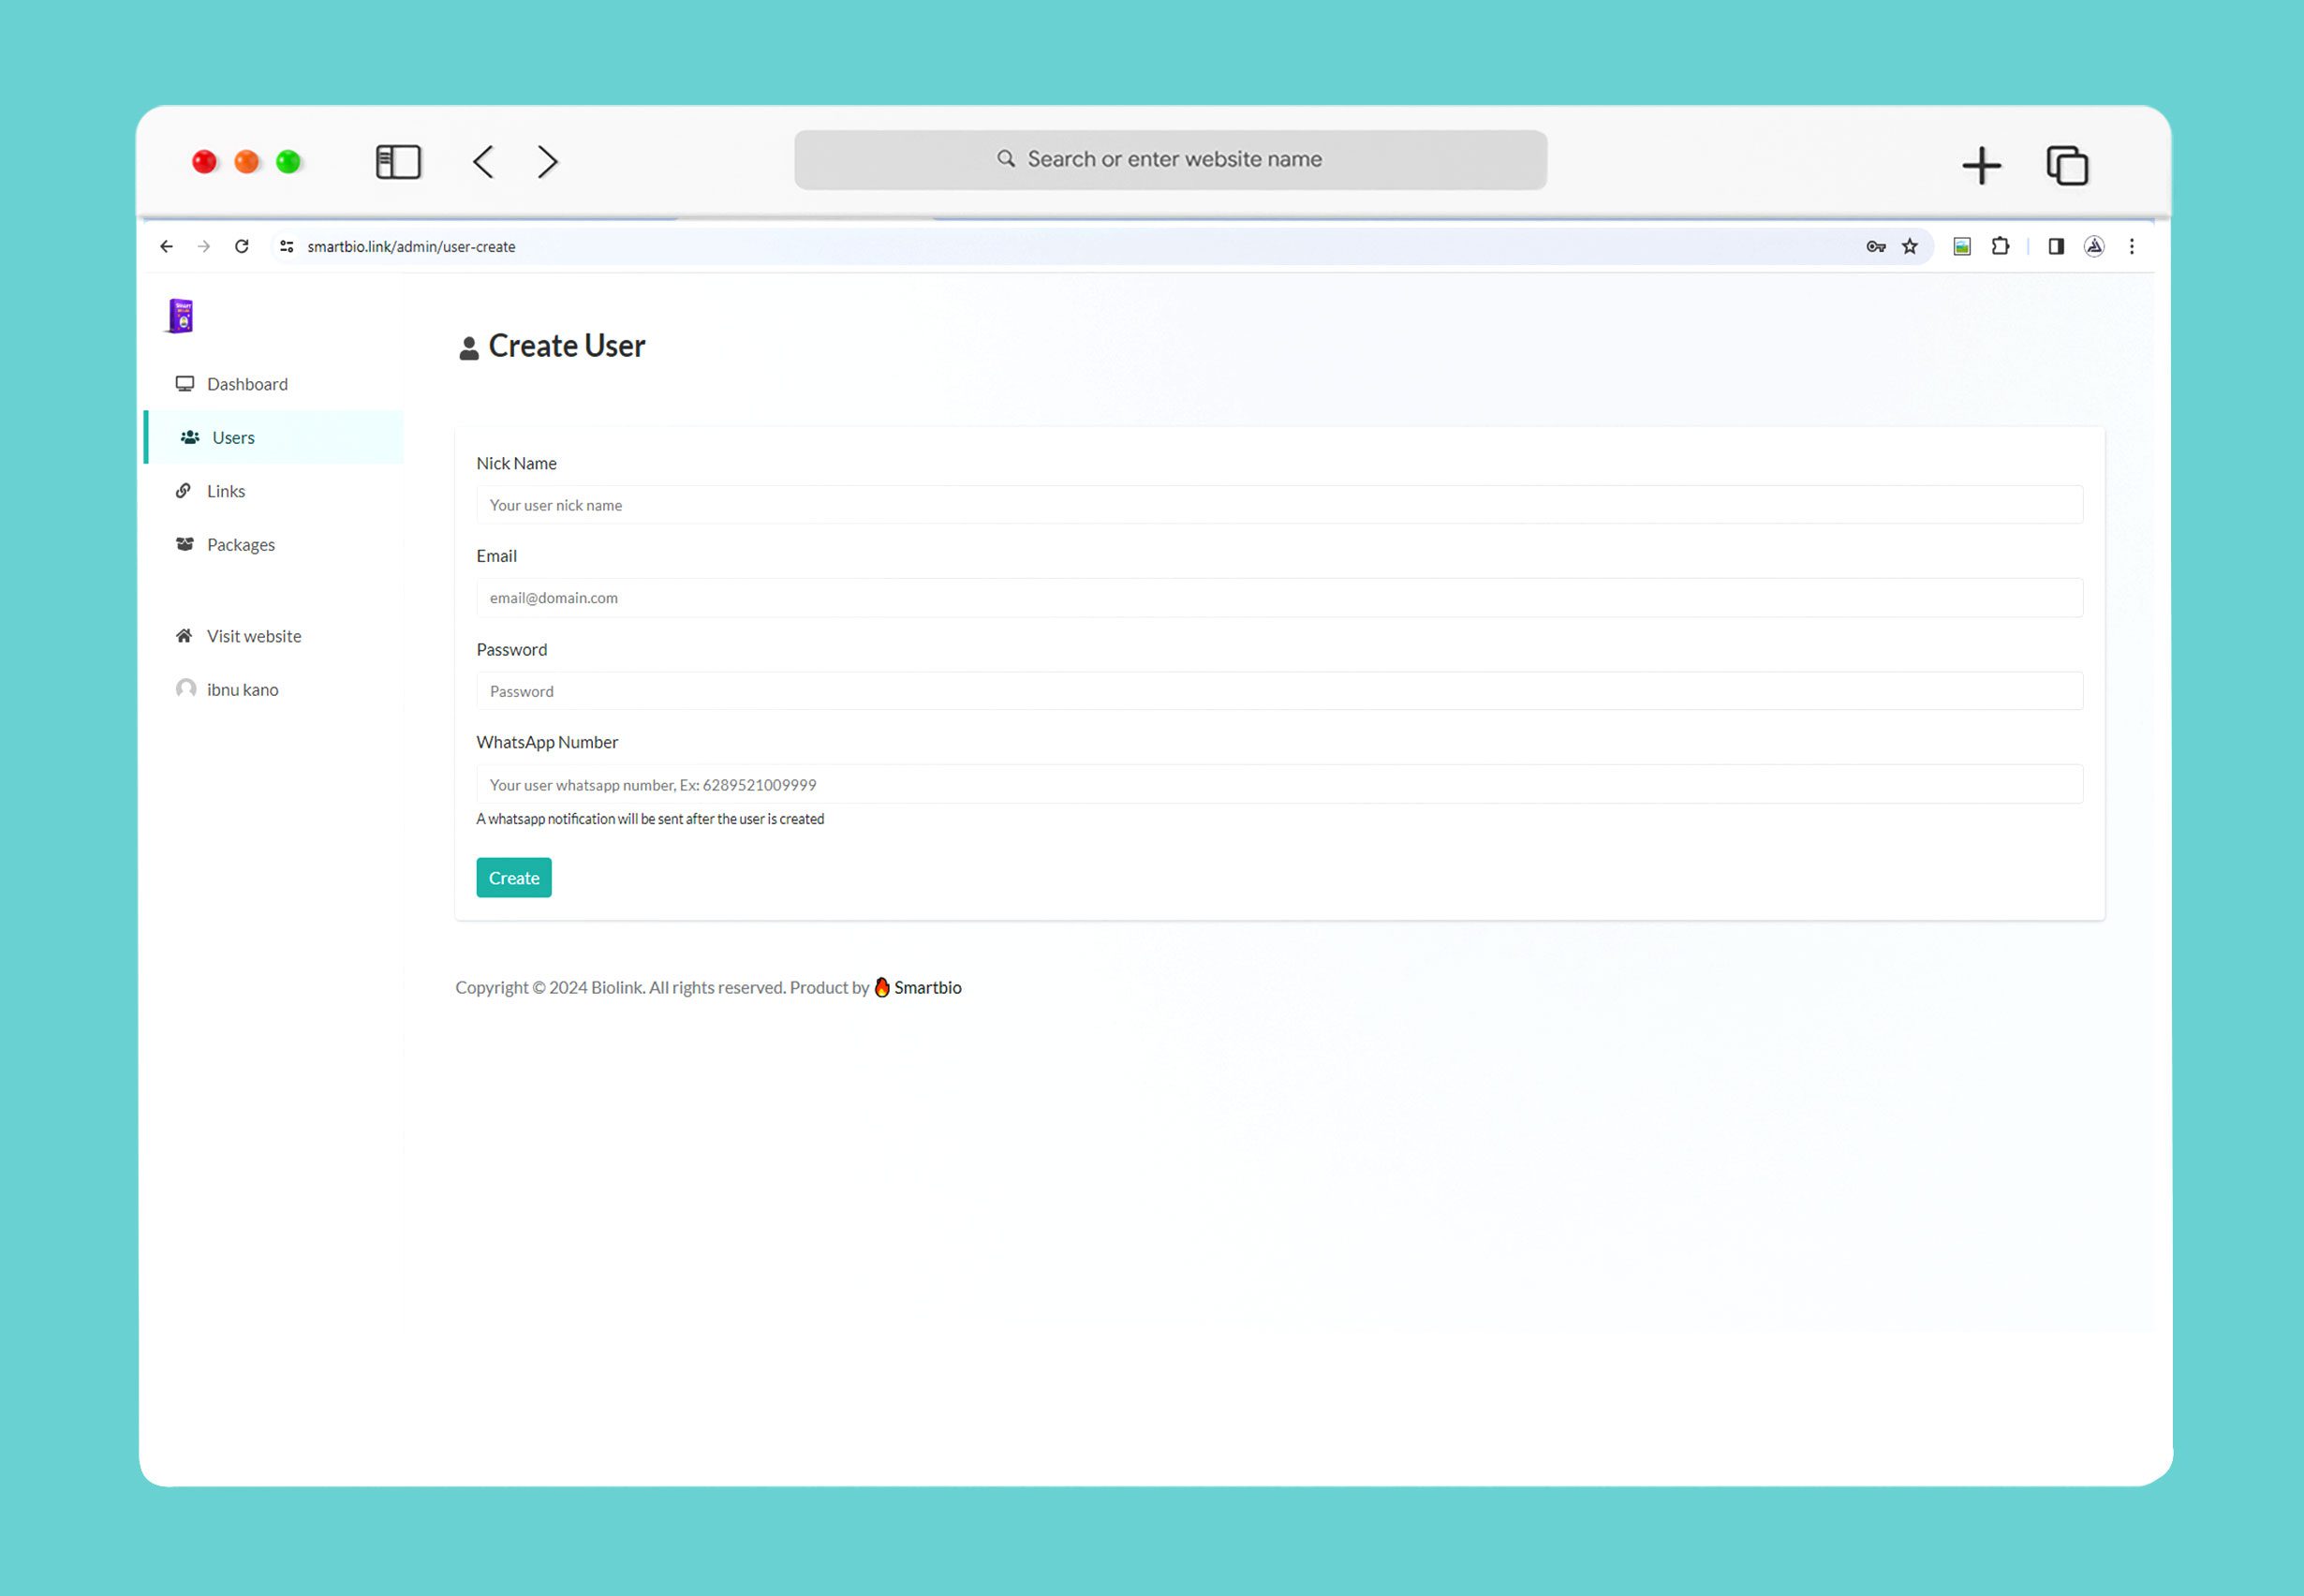The height and width of the screenshot is (1596, 2304).
Task: Open the extensions puzzle icon
Action: tap(2000, 246)
